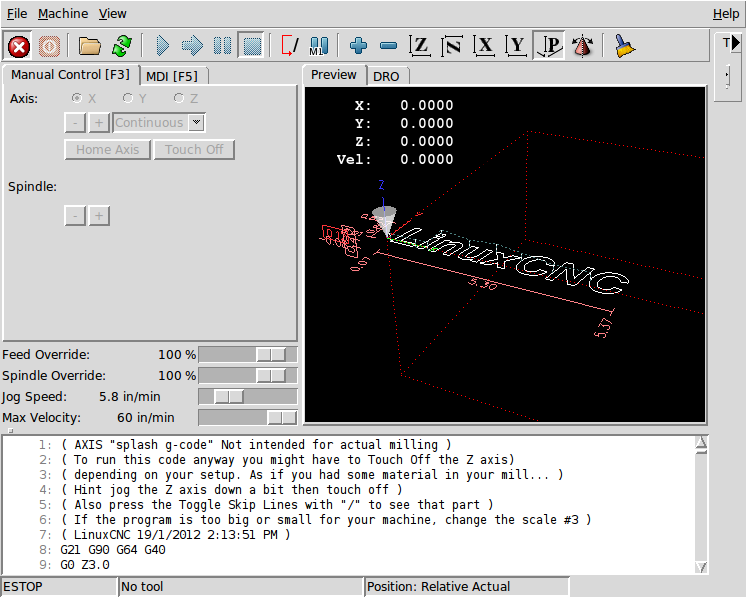Viewport: 746px width, 597px height.
Task: Open the File menu
Action: 17,14
